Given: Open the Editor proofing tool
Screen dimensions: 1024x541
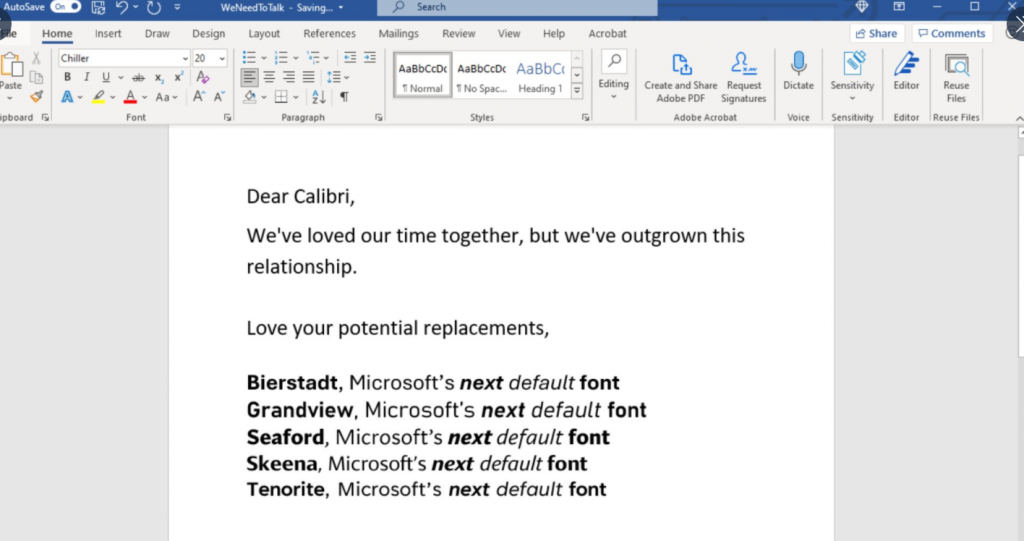Looking at the screenshot, I should click(x=906, y=71).
